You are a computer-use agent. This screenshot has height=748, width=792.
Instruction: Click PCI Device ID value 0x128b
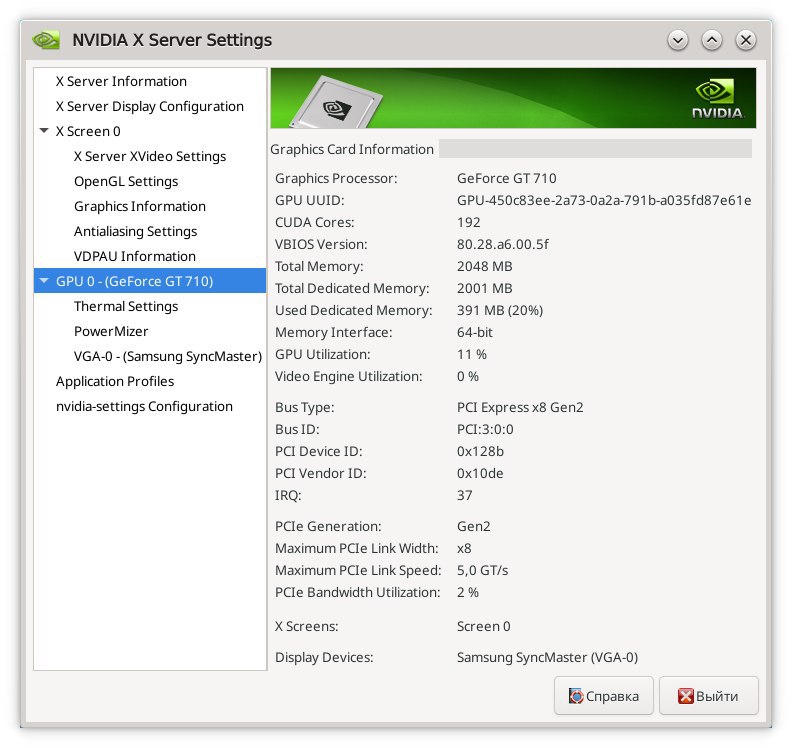click(480, 451)
